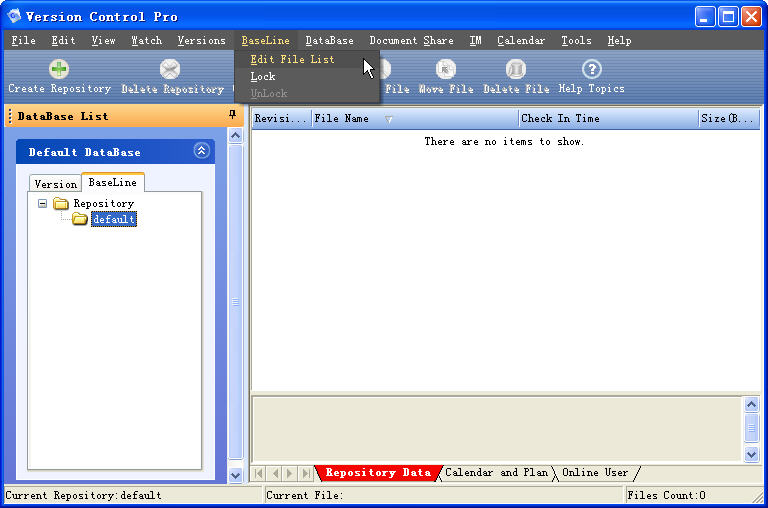The height and width of the screenshot is (508, 768).
Task: Close the open BaseLine menu
Action: [265, 40]
